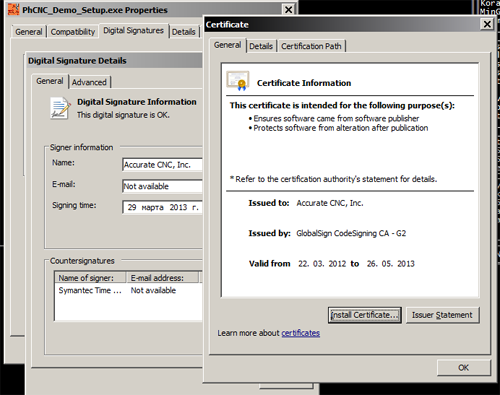The width and height of the screenshot is (500, 395).
Task: Follow the certificates help link
Action: click(300, 333)
